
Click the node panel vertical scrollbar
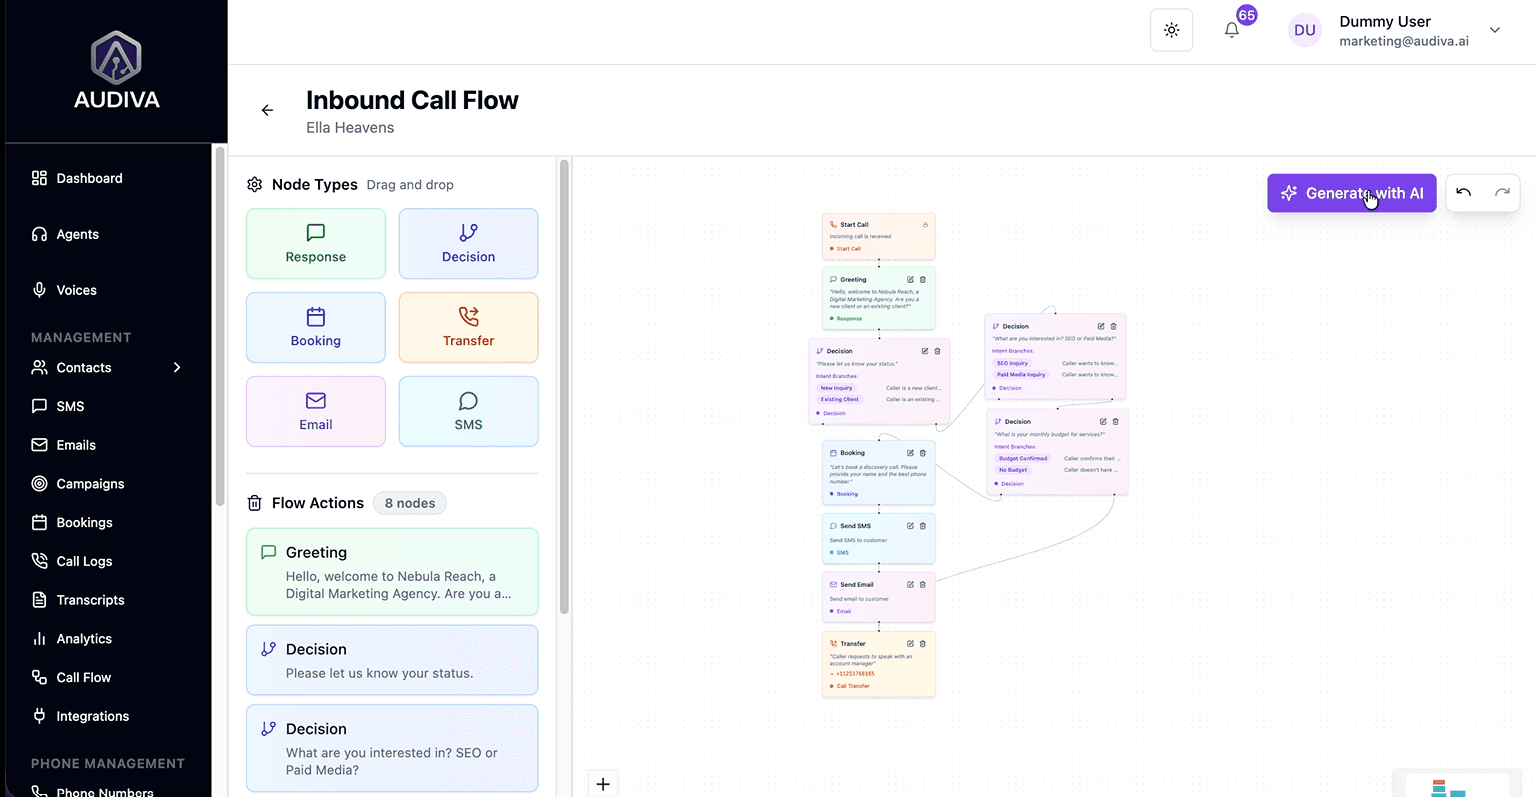[564, 387]
